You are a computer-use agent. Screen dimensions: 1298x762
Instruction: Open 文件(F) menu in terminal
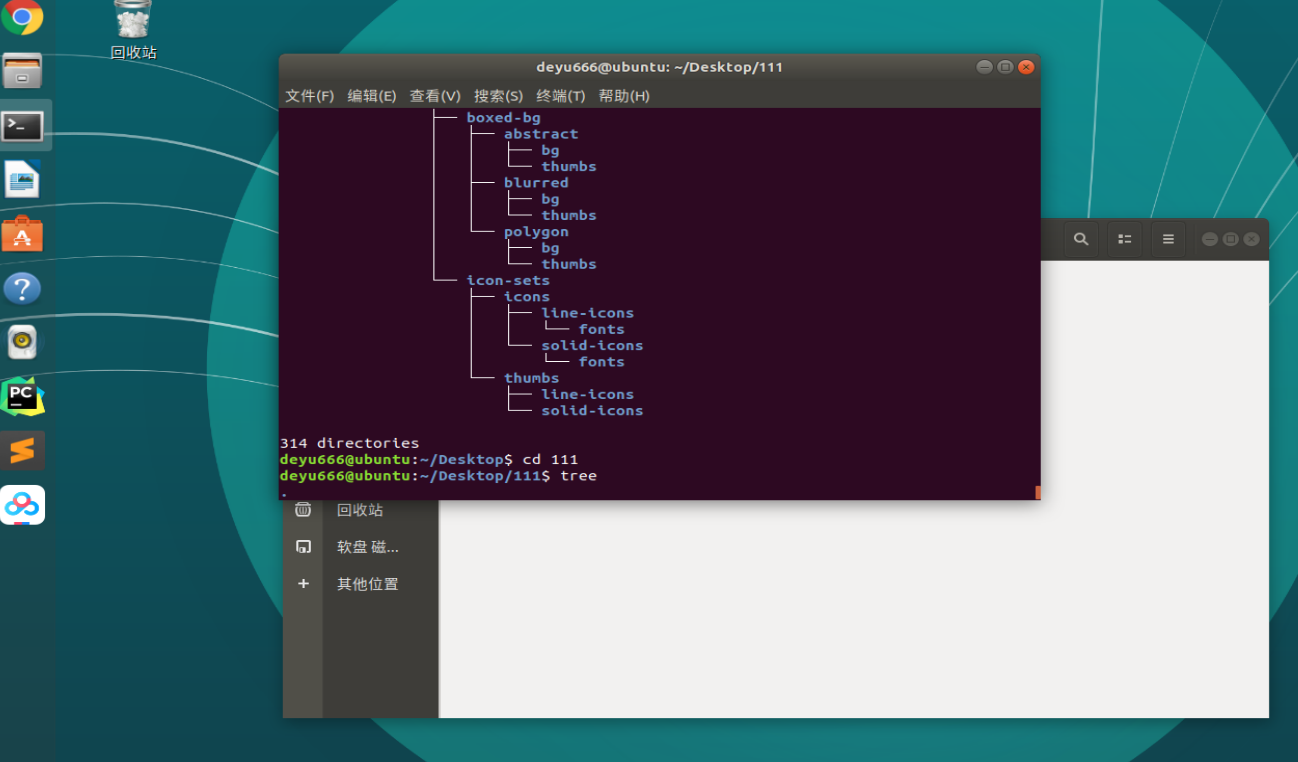[x=310, y=96]
